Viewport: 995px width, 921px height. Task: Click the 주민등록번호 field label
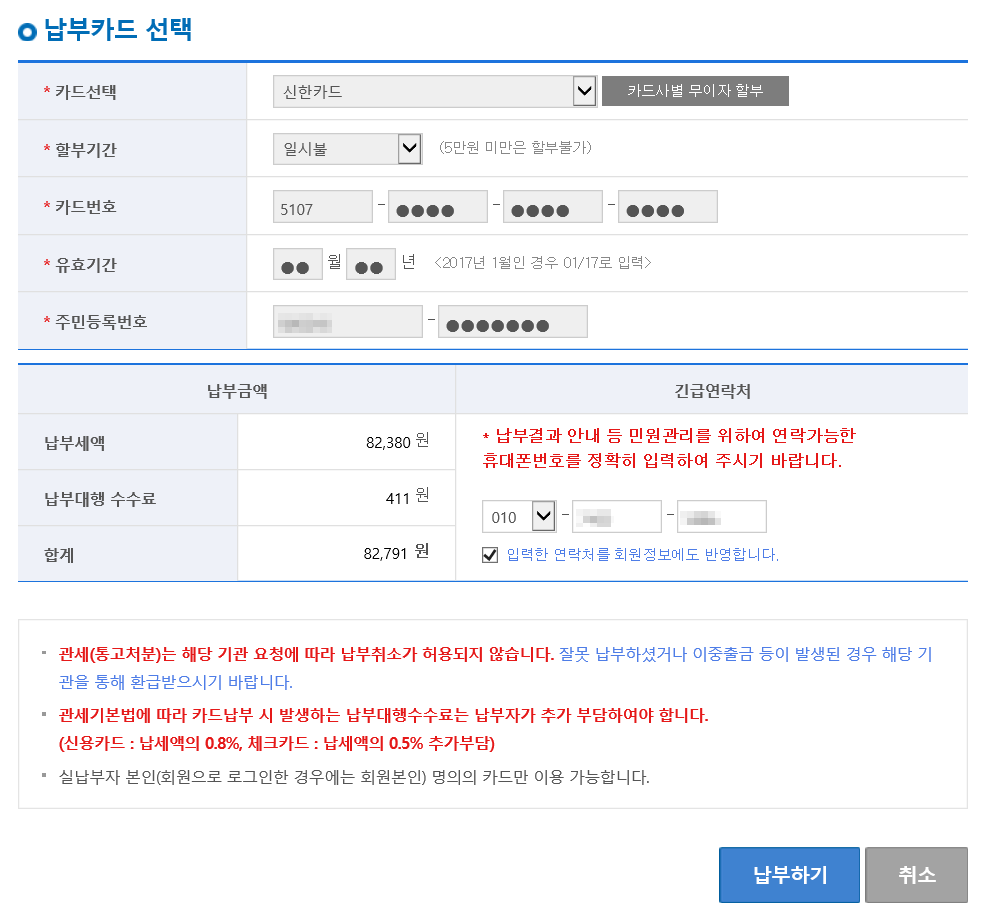coord(101,321)
